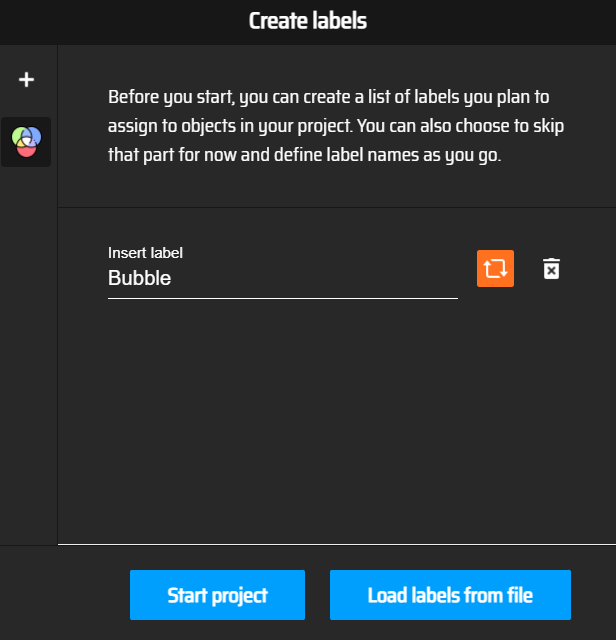Viewport: 616px width, 640px height.
Task: Click the overlapping colored circles icon
Action: [26, 142]
